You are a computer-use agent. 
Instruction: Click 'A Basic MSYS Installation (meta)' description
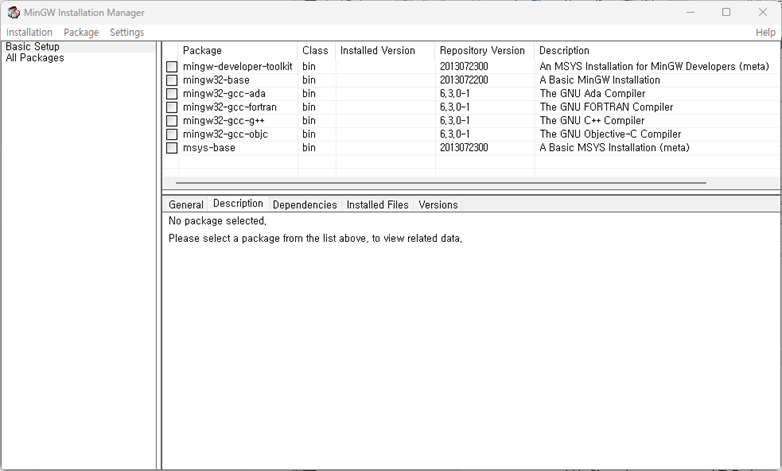pos(614,148)
